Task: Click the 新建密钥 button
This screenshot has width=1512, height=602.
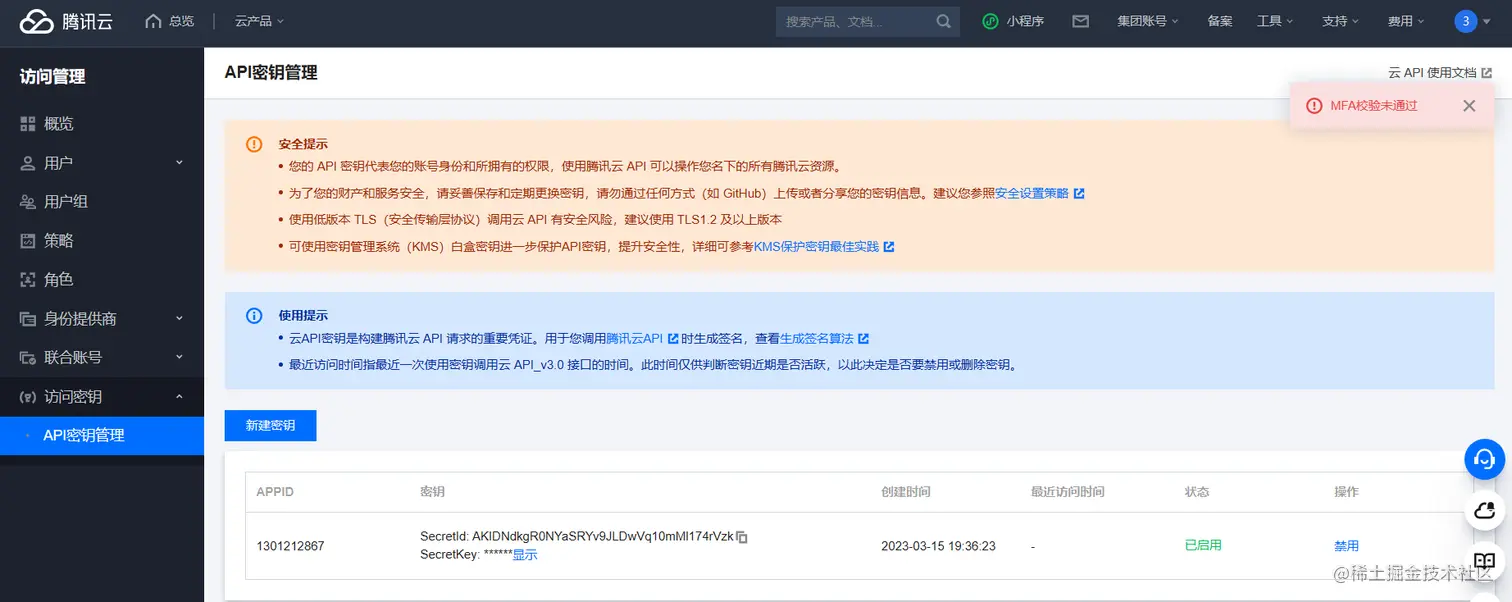Action: pos(270,425)
